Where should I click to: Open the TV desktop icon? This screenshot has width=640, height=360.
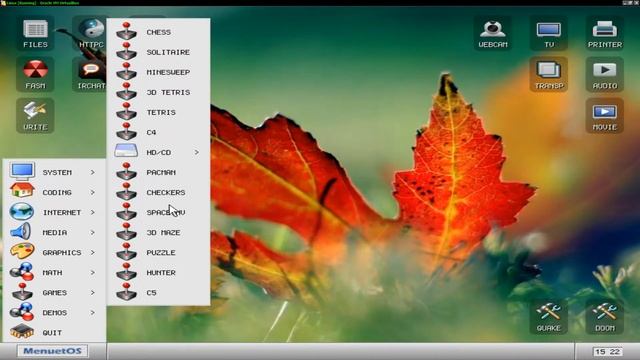point(549,33)
